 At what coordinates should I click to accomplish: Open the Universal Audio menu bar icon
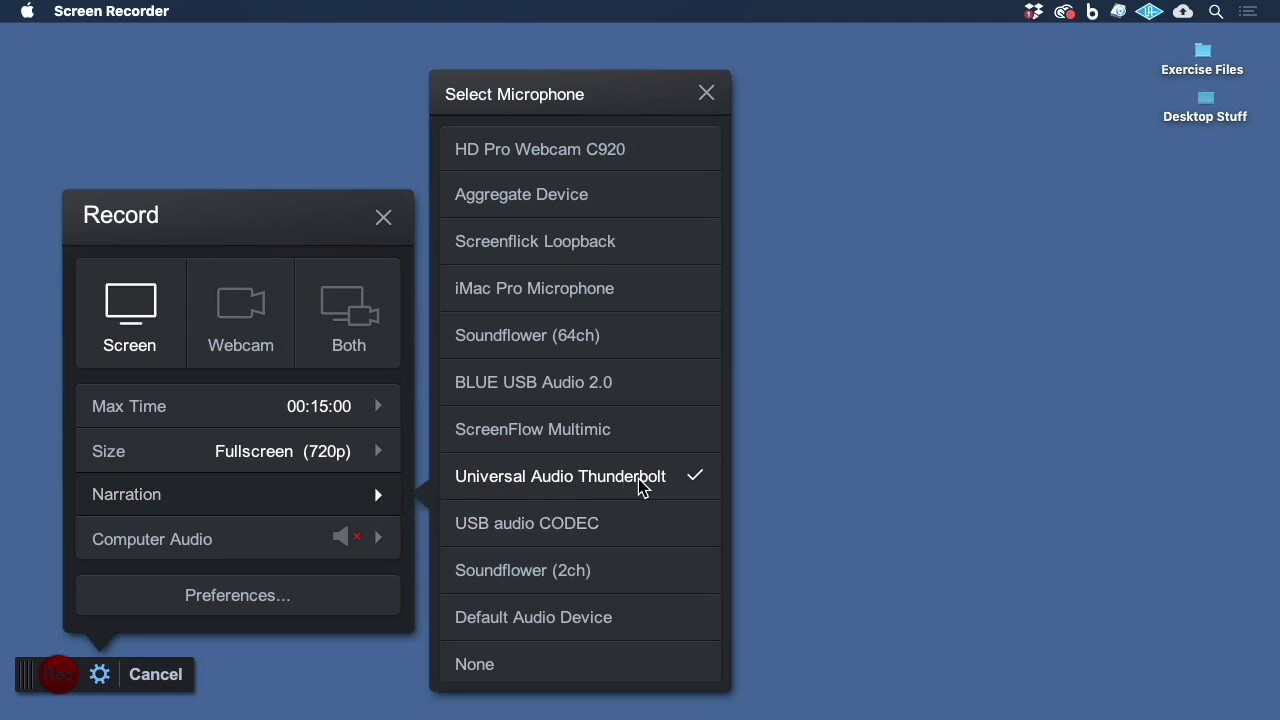coord(1149,11)
